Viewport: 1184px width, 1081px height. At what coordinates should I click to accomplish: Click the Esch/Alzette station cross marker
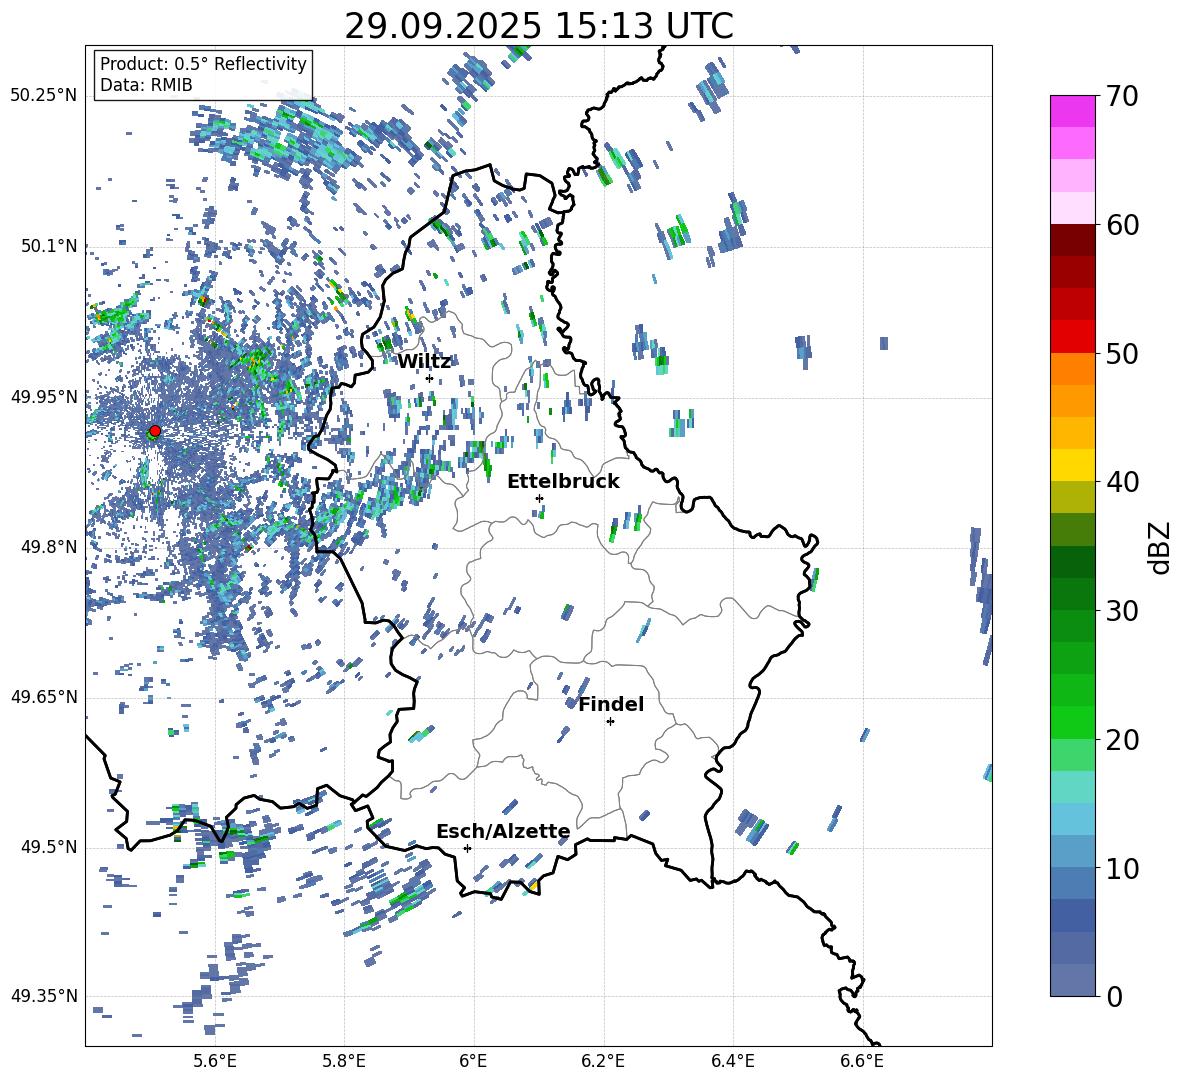click(x=467, y=848)
